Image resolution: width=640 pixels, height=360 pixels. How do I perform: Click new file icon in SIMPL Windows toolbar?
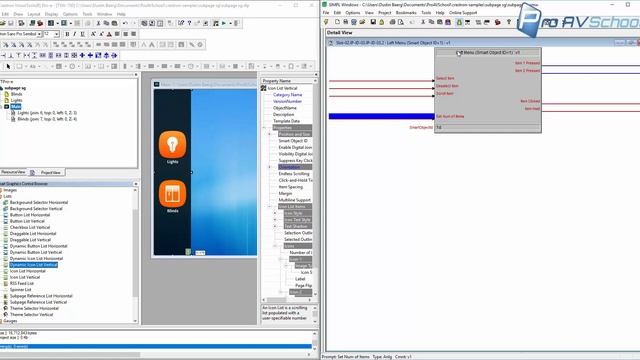[338, 22]
